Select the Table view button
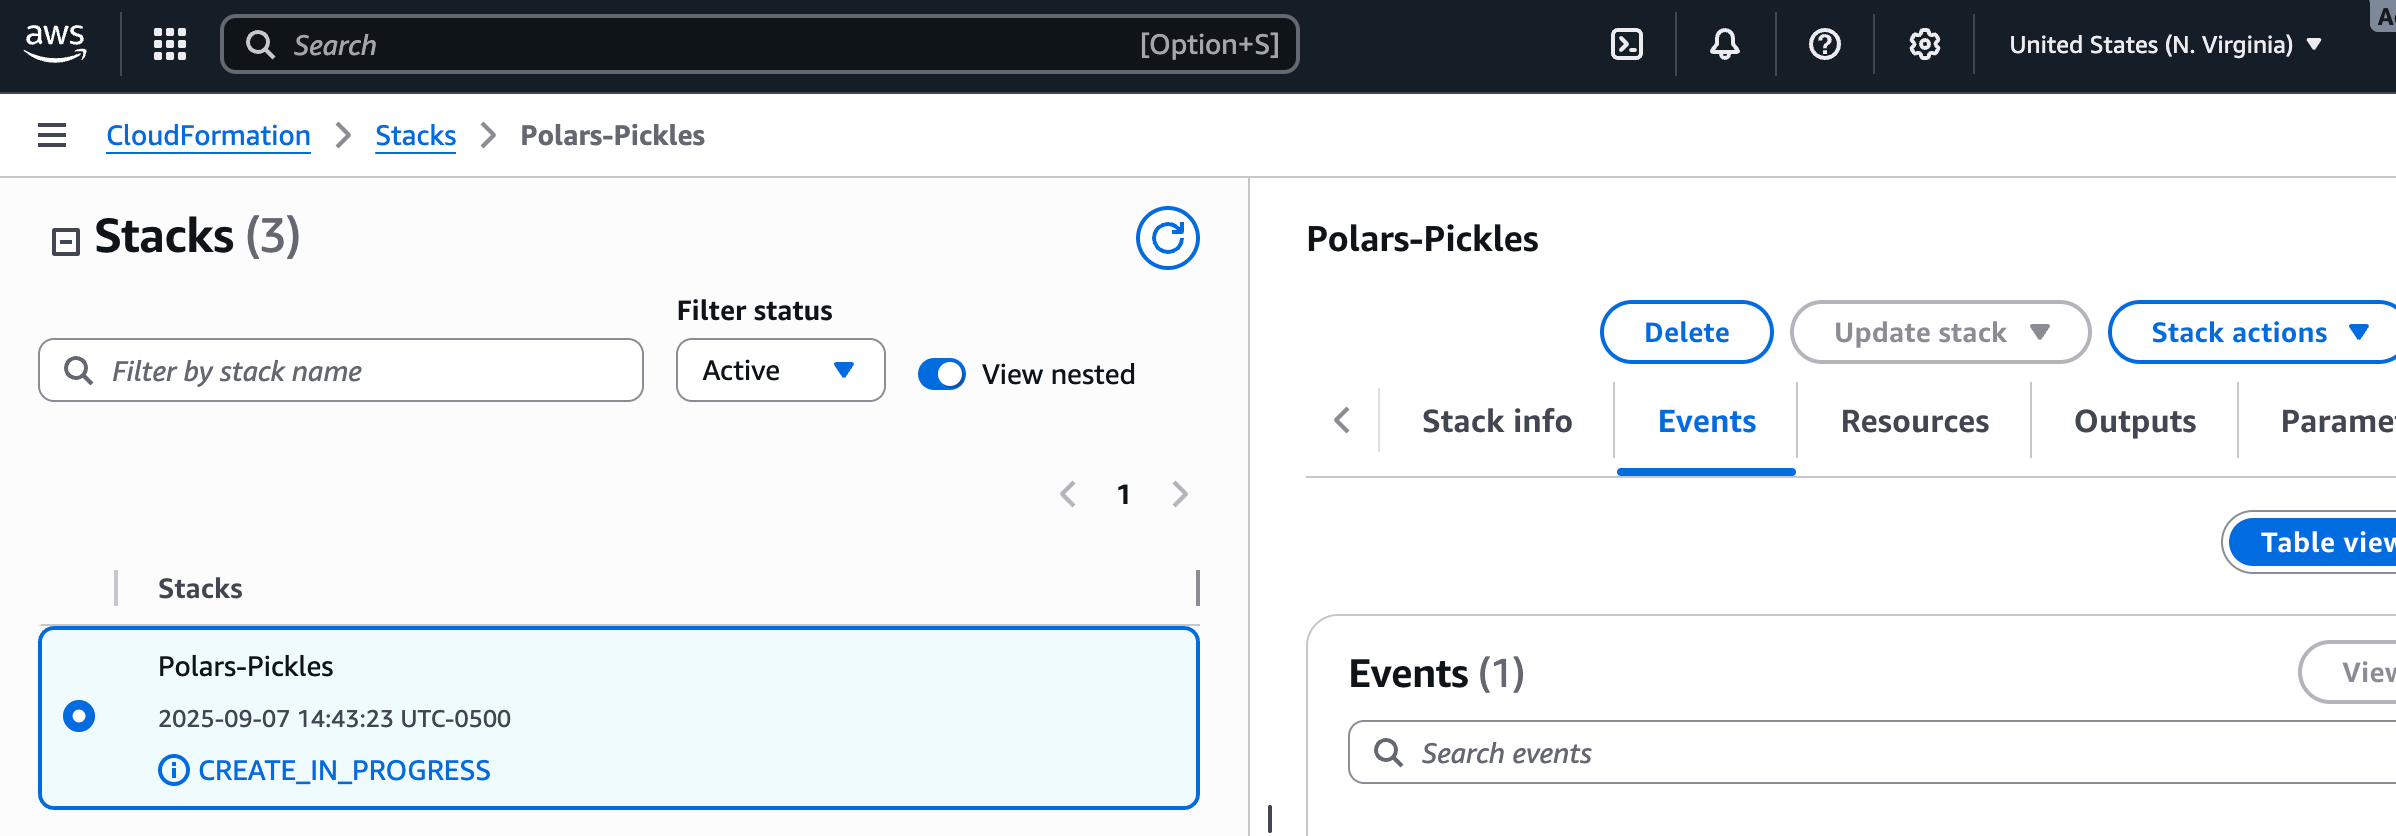Screen dimensions: 2396x836 [2314, 542]
